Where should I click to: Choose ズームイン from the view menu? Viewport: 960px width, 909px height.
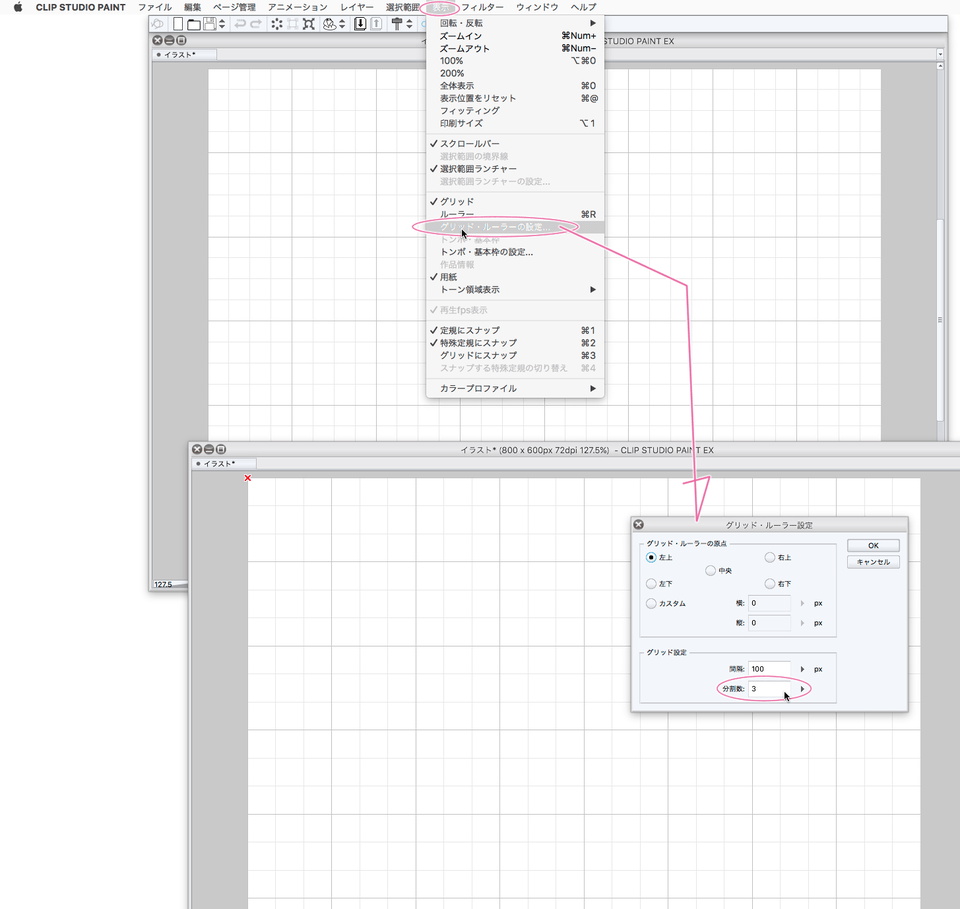pyautogui.click(x=515, y=36)
